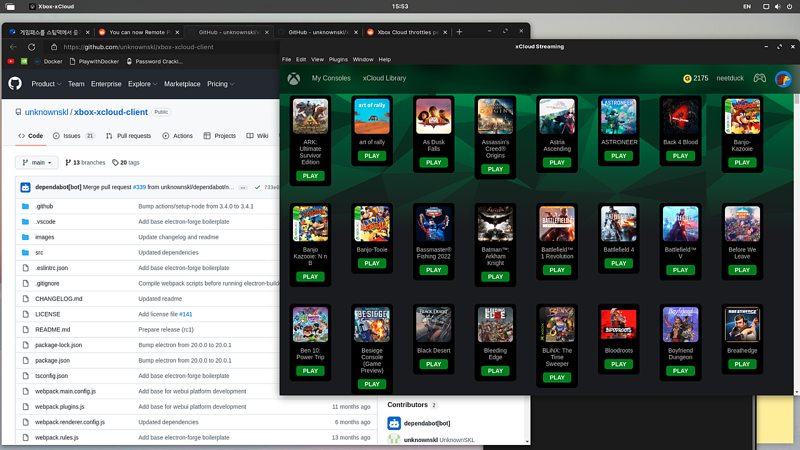Image resolution: width=800 pixels, height=450 pixels.
Task: Play Breathedge
Action: point(742,364)
